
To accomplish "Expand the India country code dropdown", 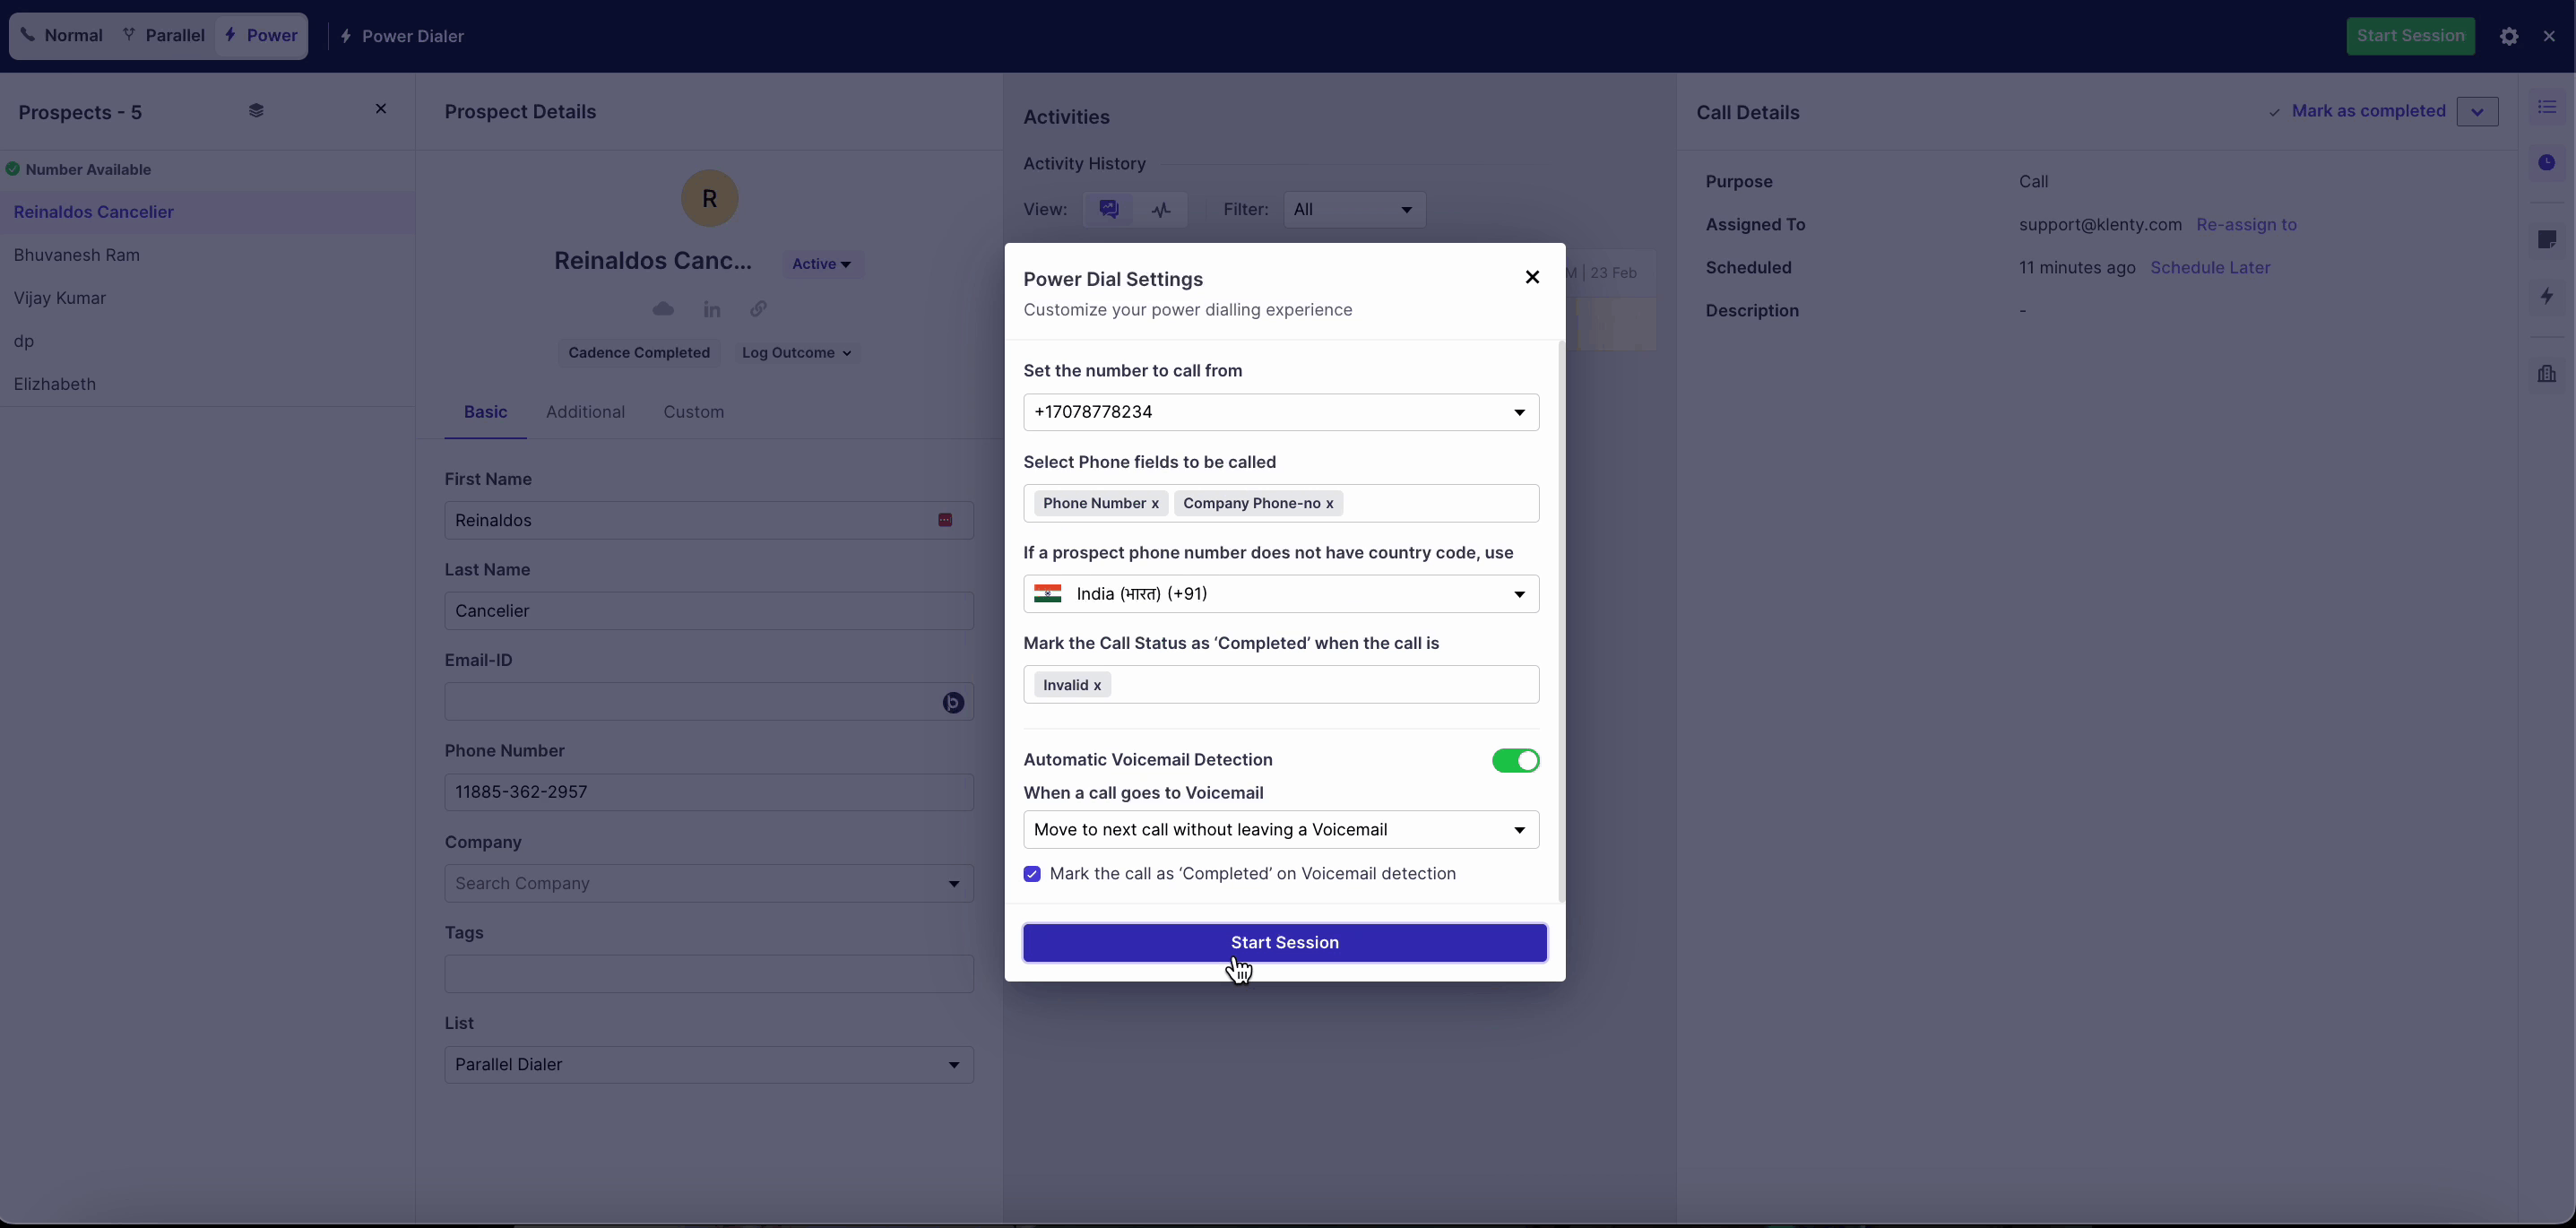I will pyautogui.click(x=1280, y=594).
